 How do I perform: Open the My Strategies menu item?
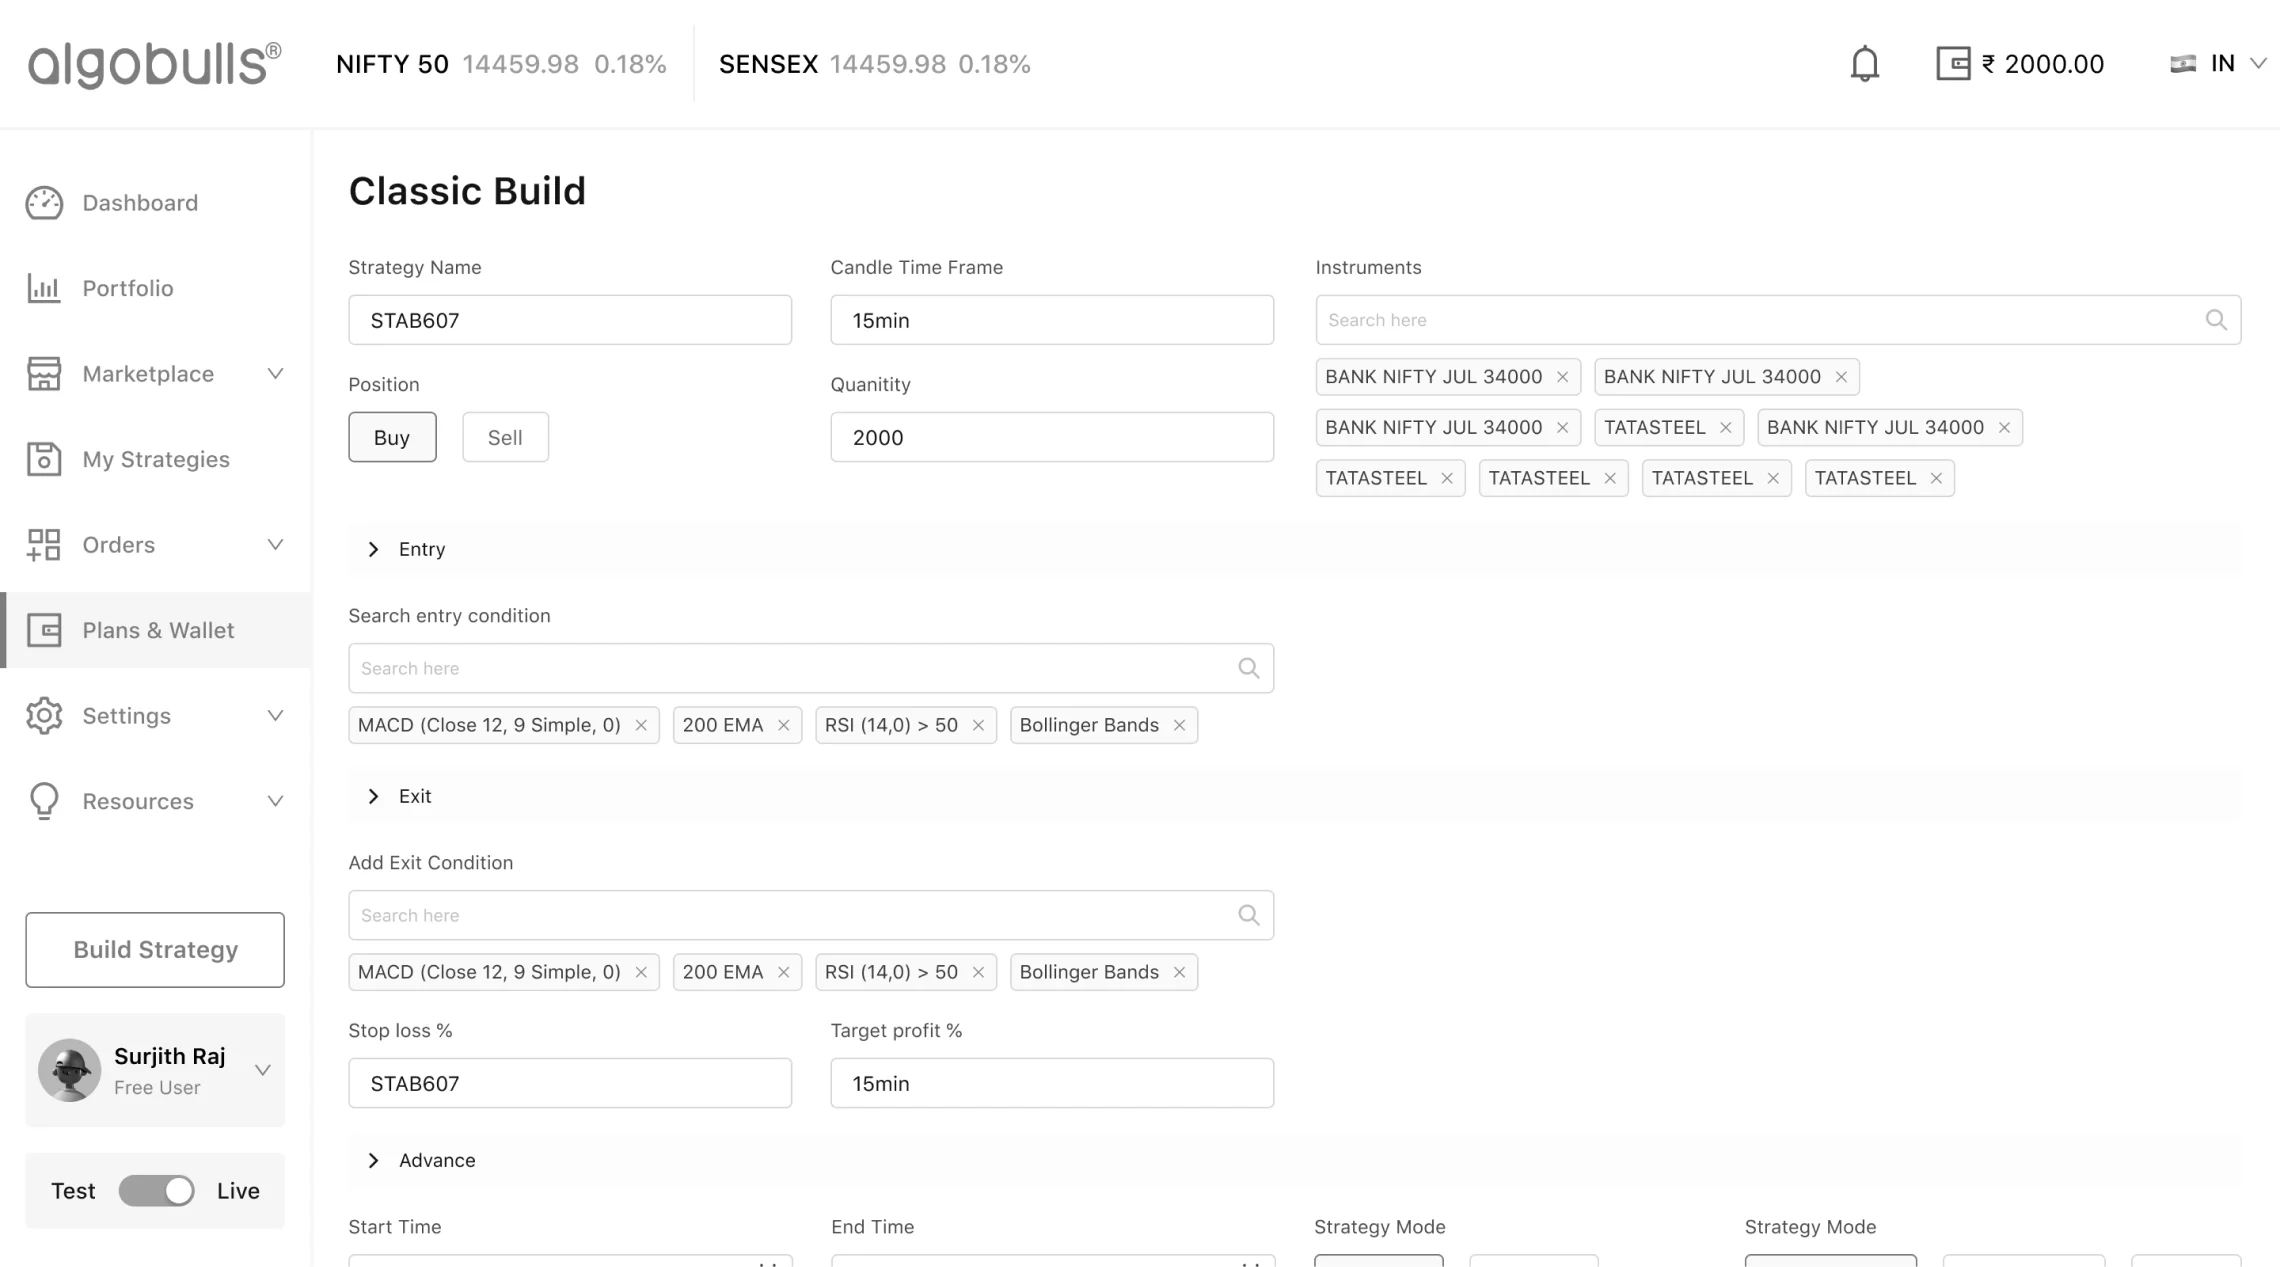tap(156, 459)
